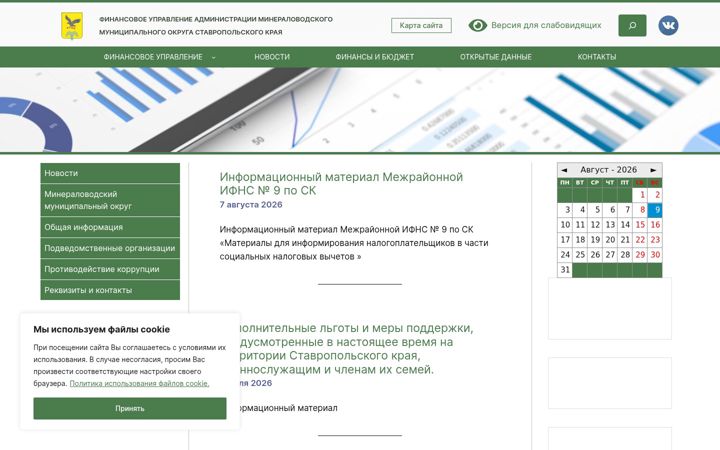
Task: Select day 31 in the calendar
Action: click(x=565, y=270)
